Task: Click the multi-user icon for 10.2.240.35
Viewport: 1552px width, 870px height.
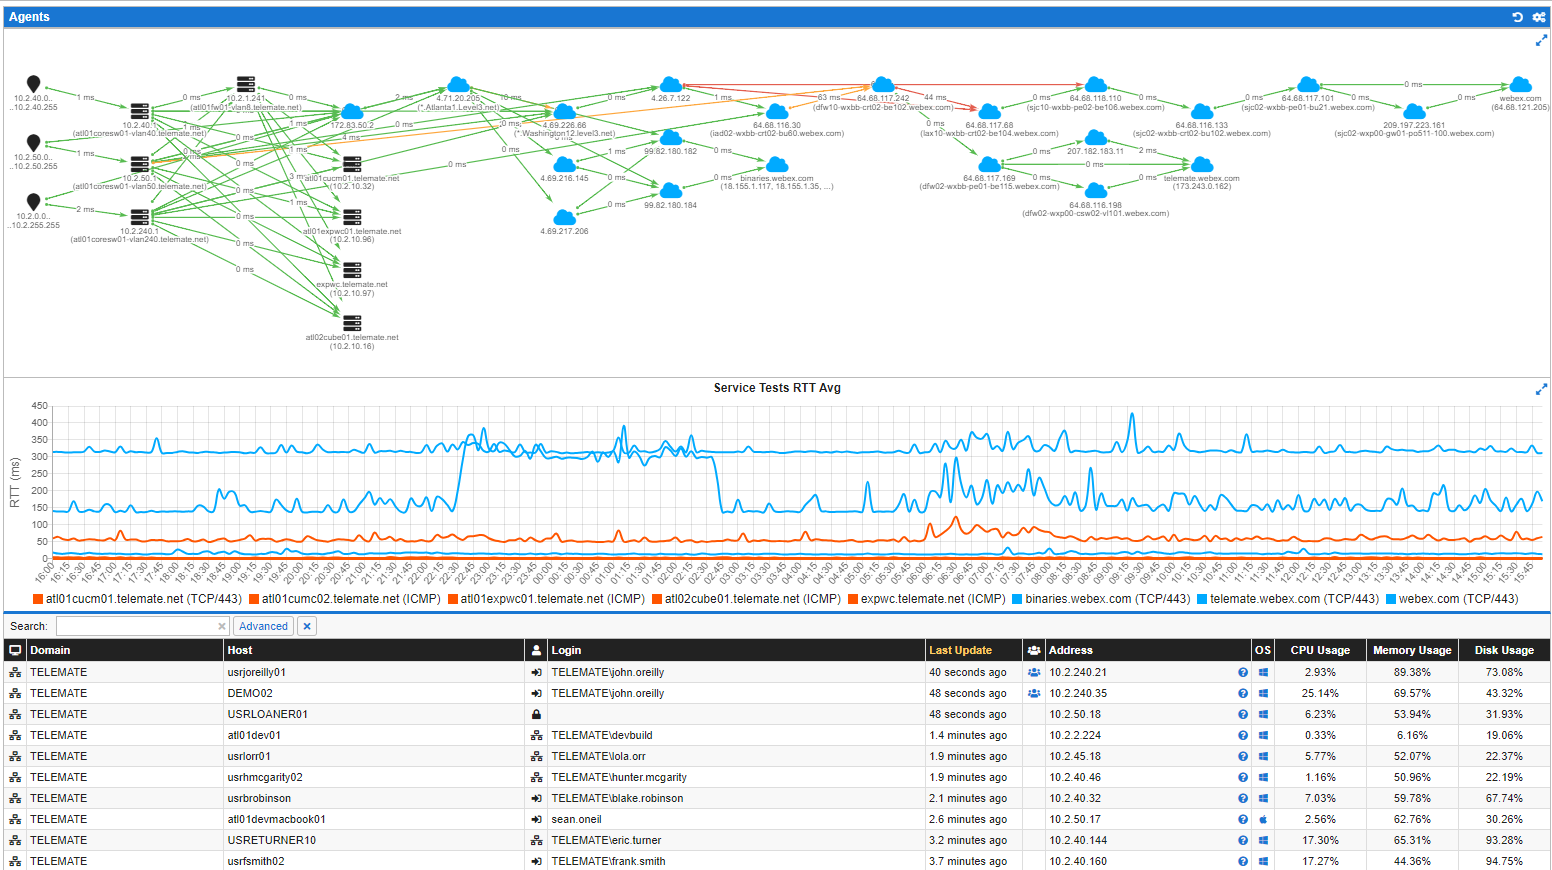Action: [x=1034, y=694]
